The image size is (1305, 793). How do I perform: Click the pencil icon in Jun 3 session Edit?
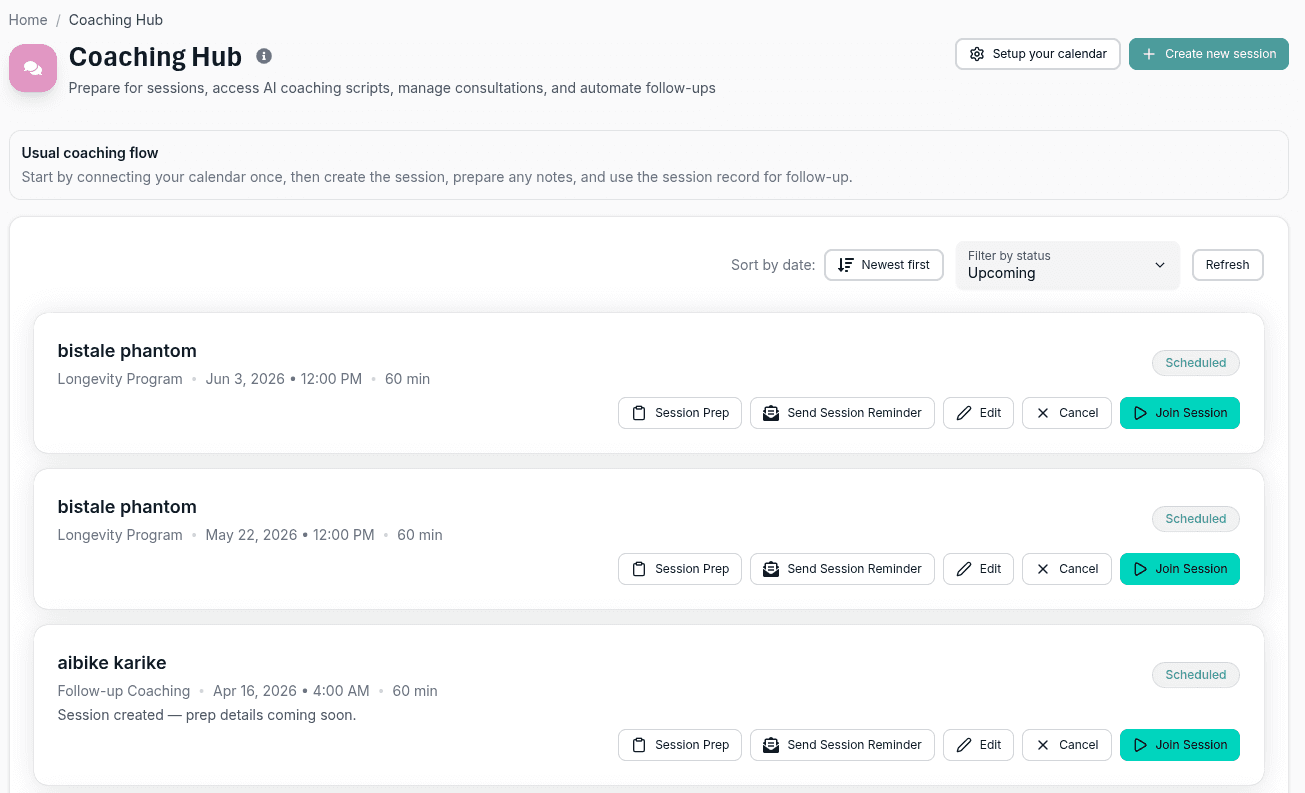pos(964,413)
